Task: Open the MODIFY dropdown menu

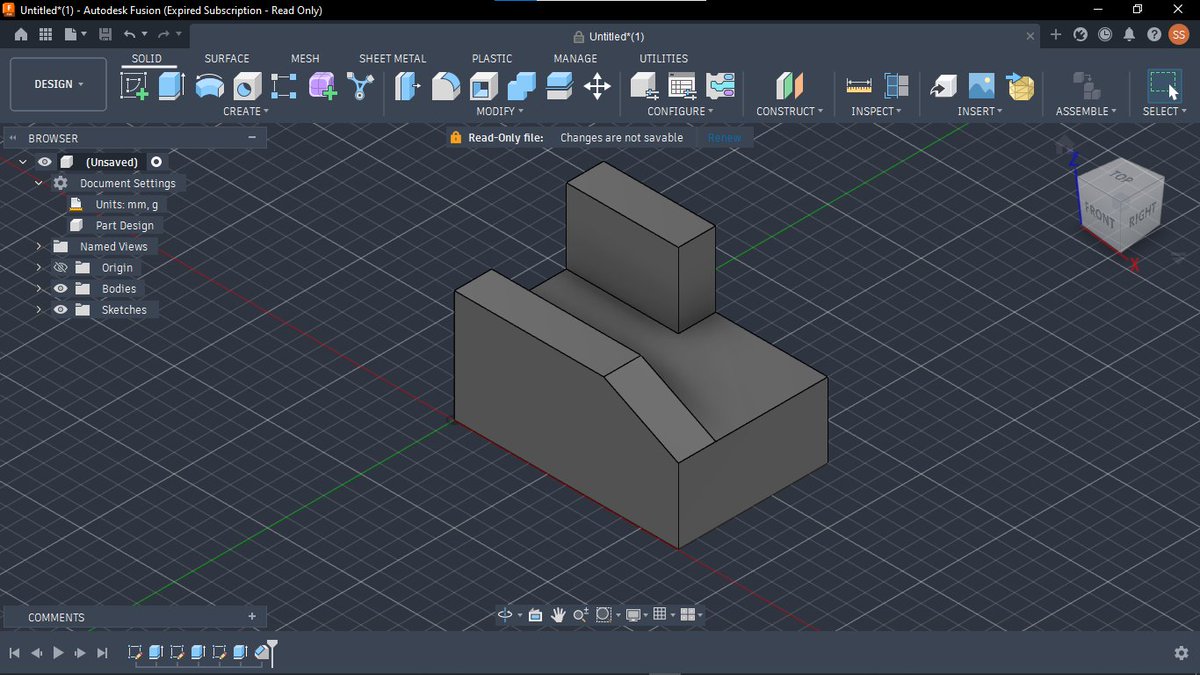Action: pos(500,111)
